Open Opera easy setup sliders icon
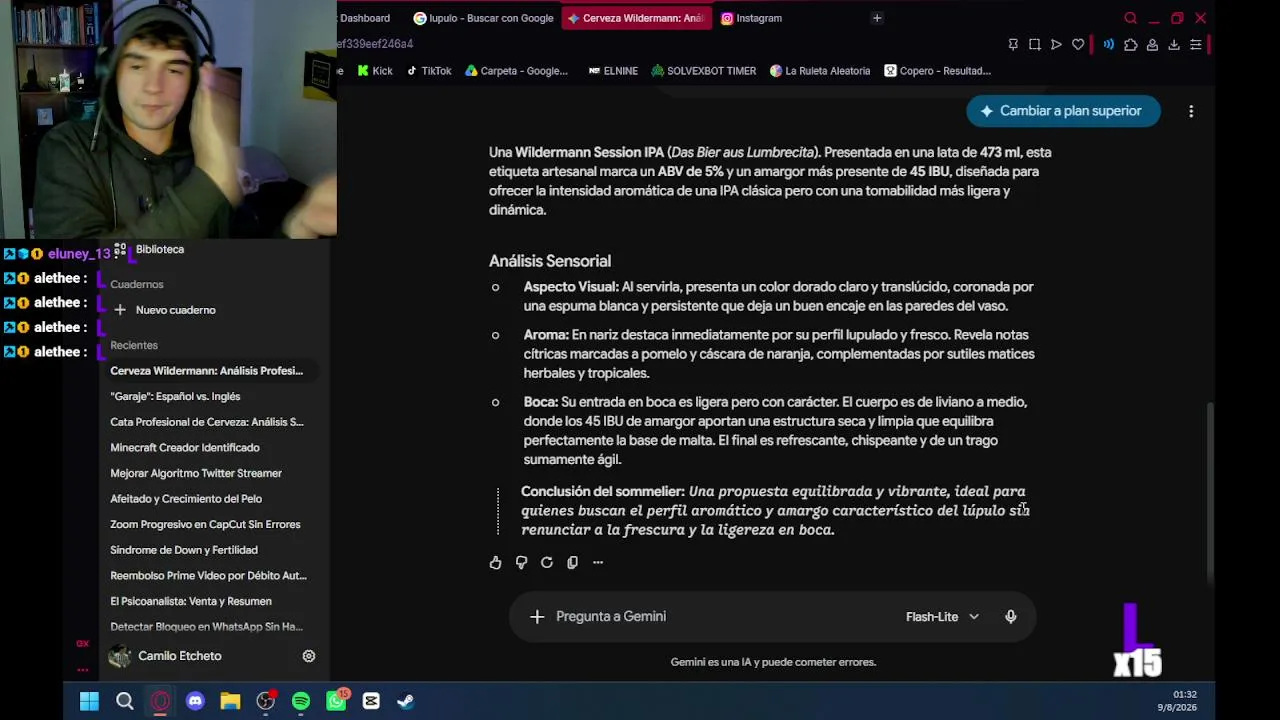Viewport: 1280px width, 720px height. [1195, 44]
